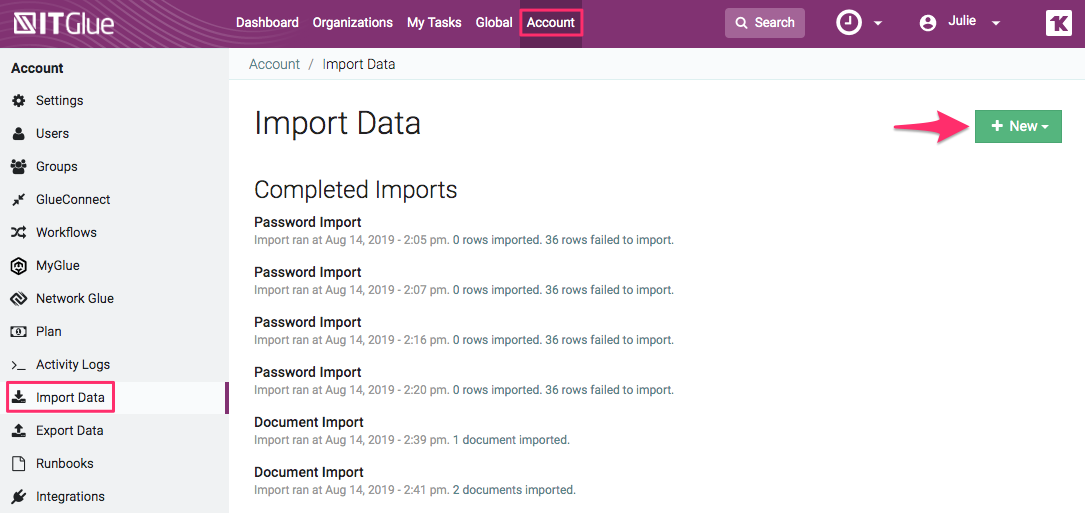The width and height of the screenshot is (1085, 513).
Task: Click the Users person icon in sidebar
Action: click(19, 134)
